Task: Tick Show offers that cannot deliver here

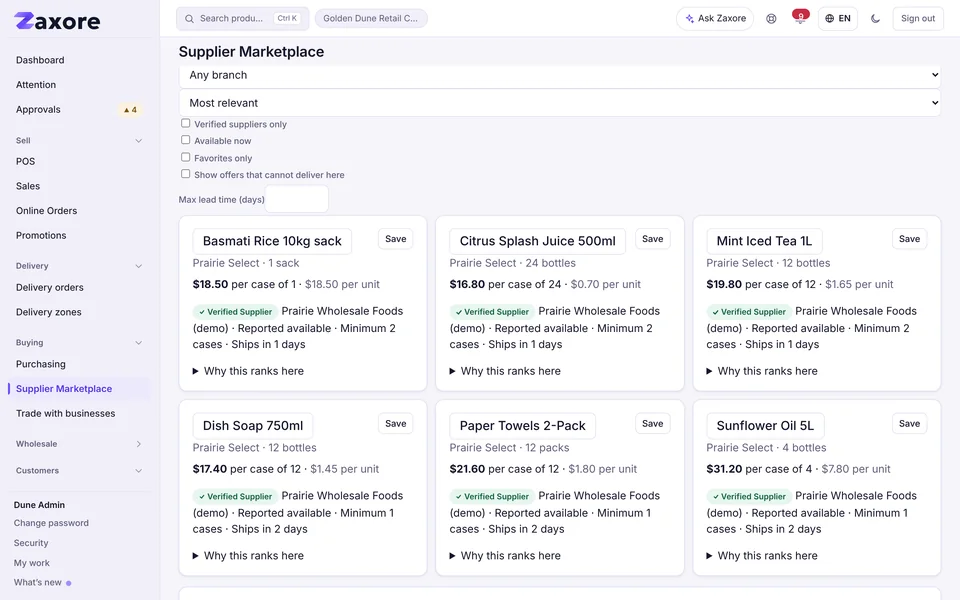Action: (x=186, y=174)
